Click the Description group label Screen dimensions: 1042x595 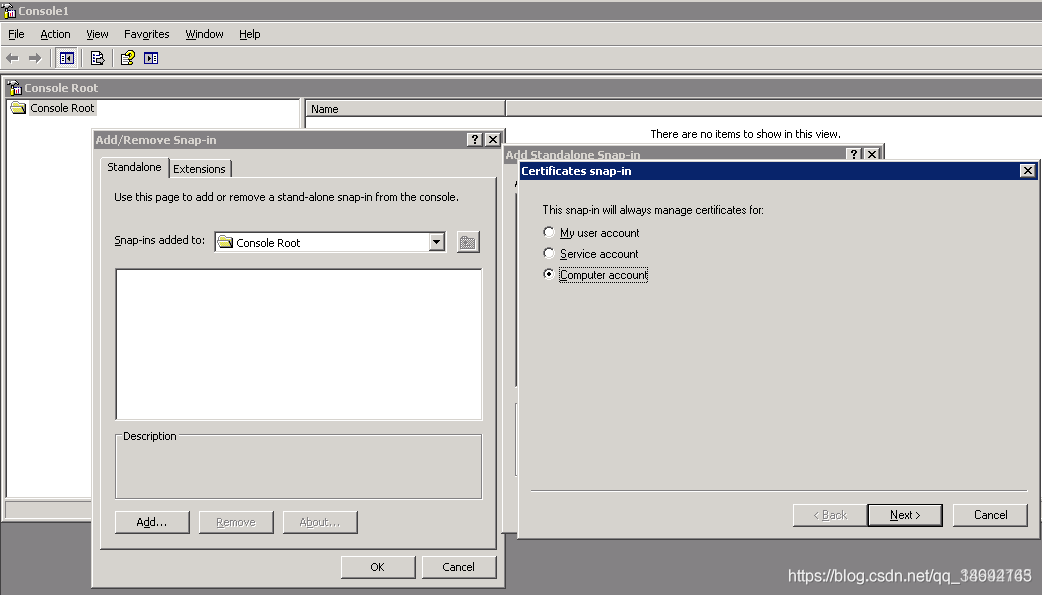pyautogui.click(x=150, y=436)
